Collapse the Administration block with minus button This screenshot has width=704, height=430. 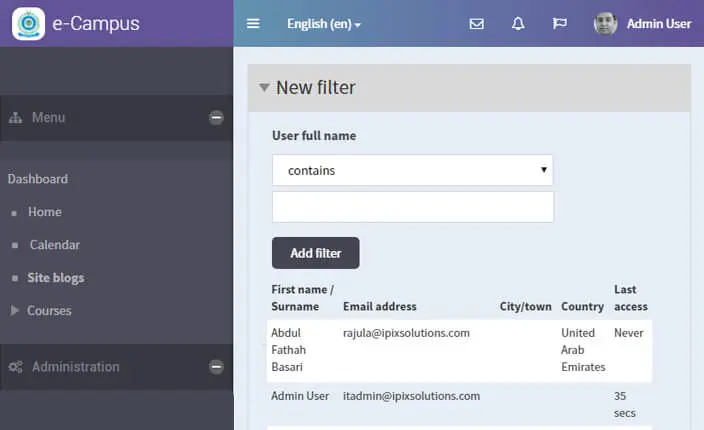pos(216,367)
